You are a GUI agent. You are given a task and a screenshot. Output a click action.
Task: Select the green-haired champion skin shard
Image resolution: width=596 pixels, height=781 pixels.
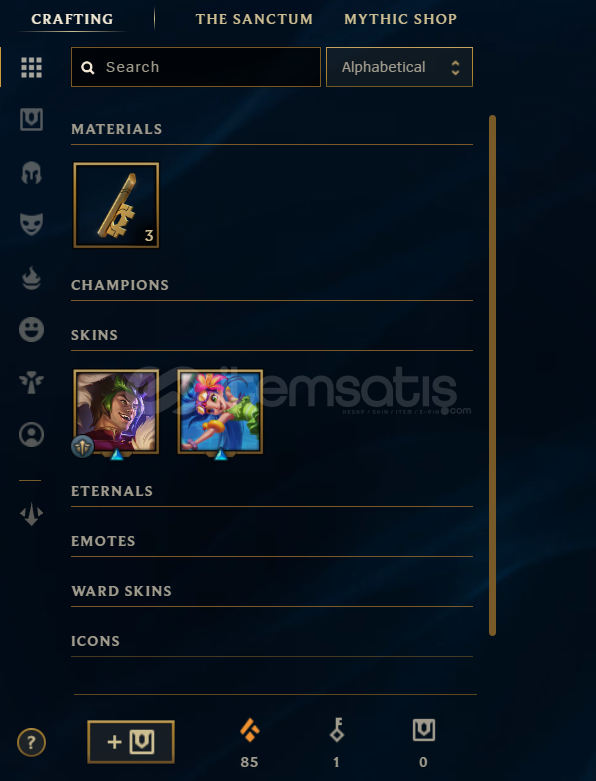(116, 411)
